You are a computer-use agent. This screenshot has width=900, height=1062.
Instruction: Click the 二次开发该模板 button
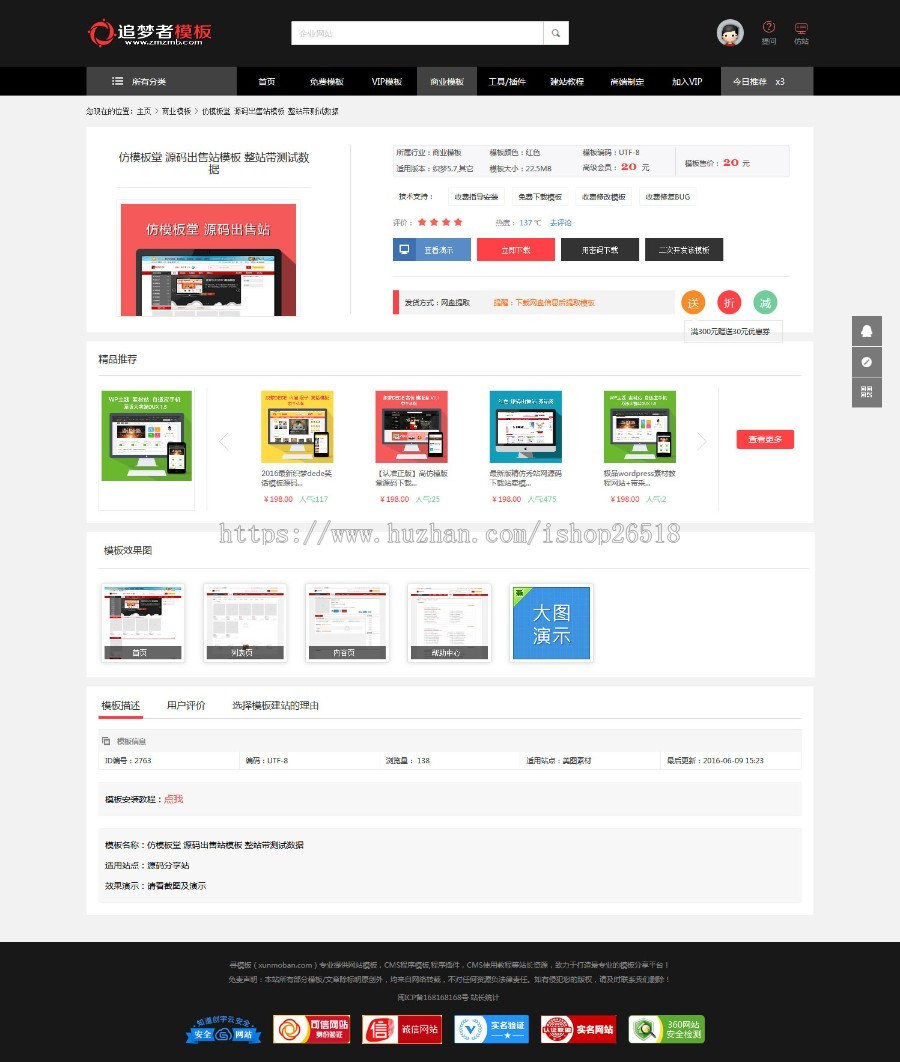pyautogui.click(x=684, y=249)
